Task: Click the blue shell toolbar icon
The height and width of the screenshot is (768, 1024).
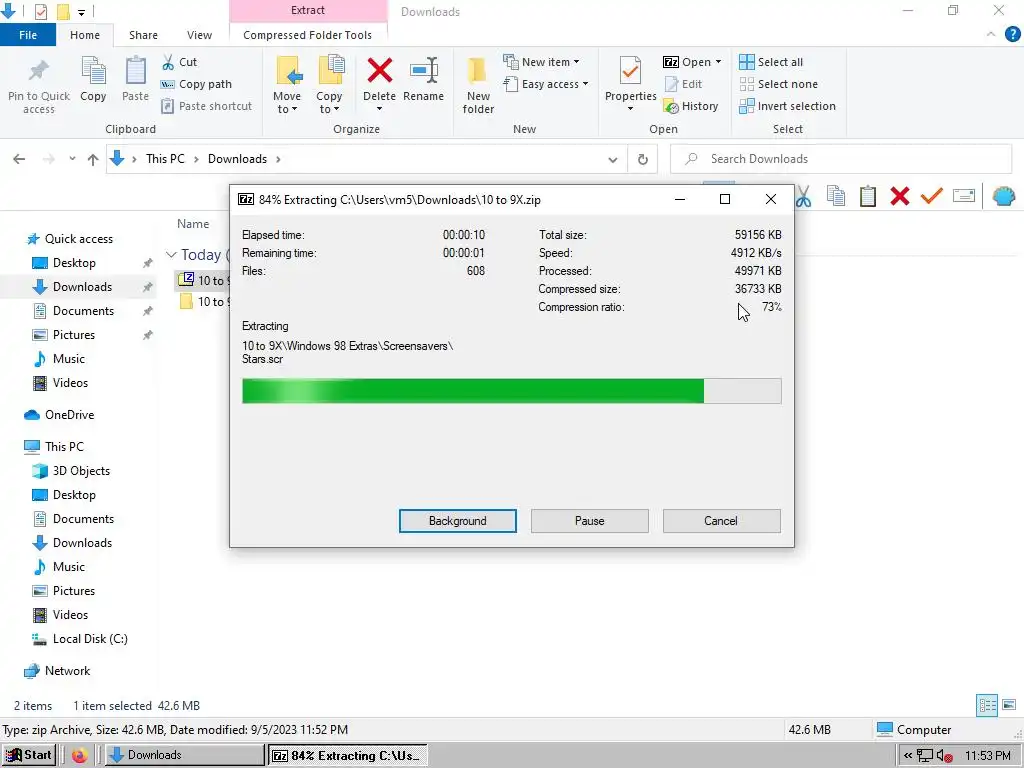Action: 1004,196
